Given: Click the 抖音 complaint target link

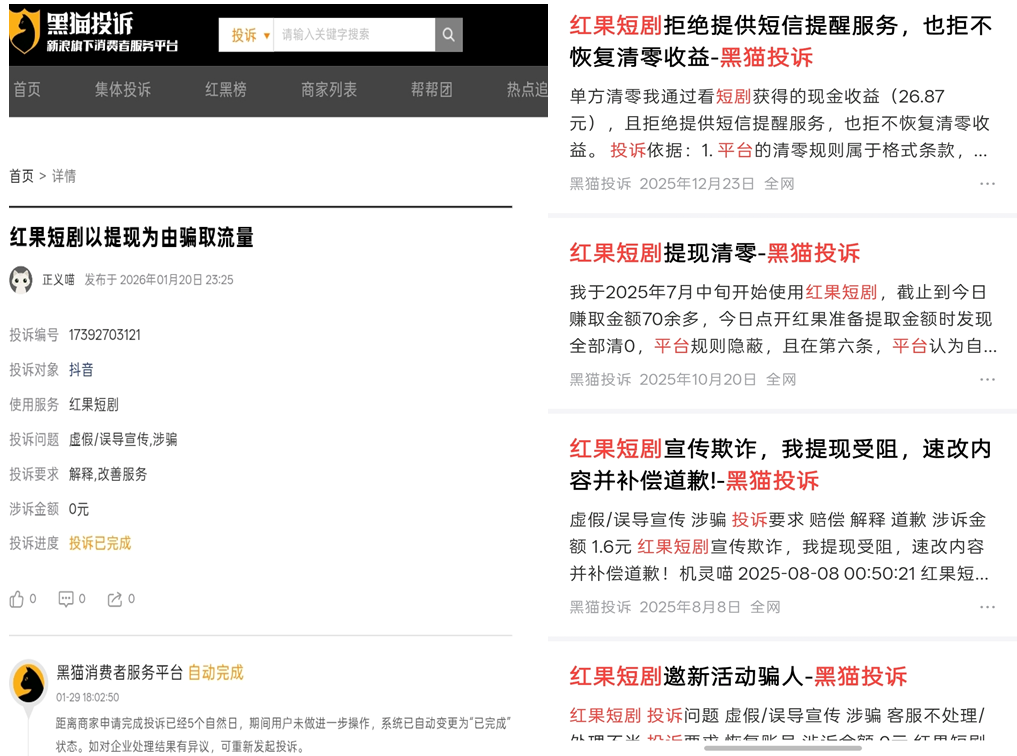Looking at the screenshot, I should click(x=81, y=370).
